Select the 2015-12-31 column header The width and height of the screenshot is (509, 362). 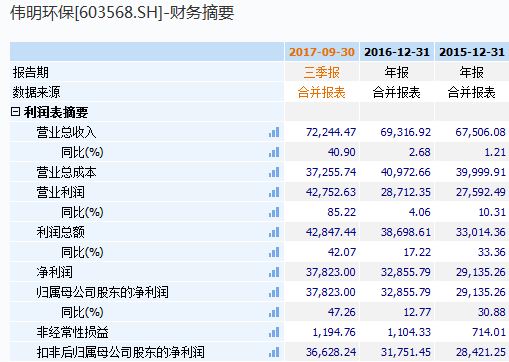pyautogui.click(x=472, y=52)
